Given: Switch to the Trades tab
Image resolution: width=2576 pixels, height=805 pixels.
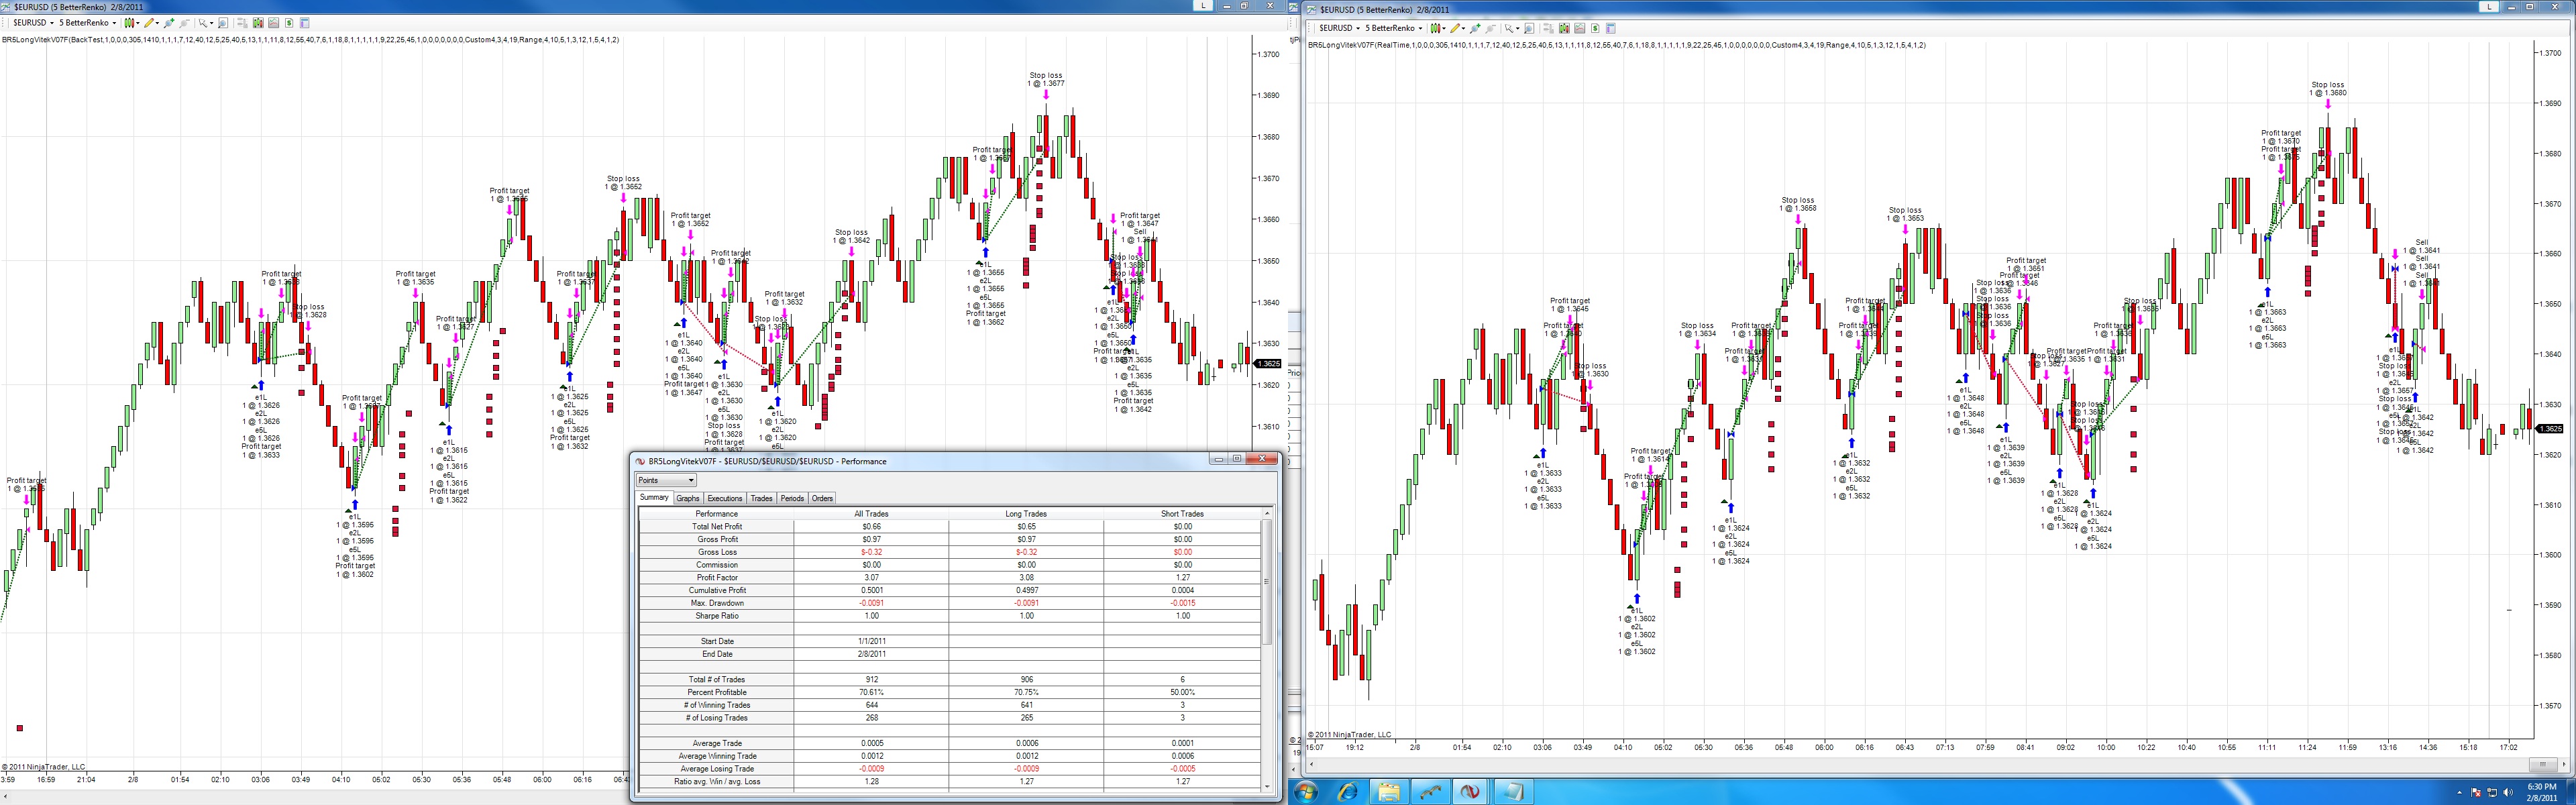Looking at the screenshot, I should (x=762, y=498).
